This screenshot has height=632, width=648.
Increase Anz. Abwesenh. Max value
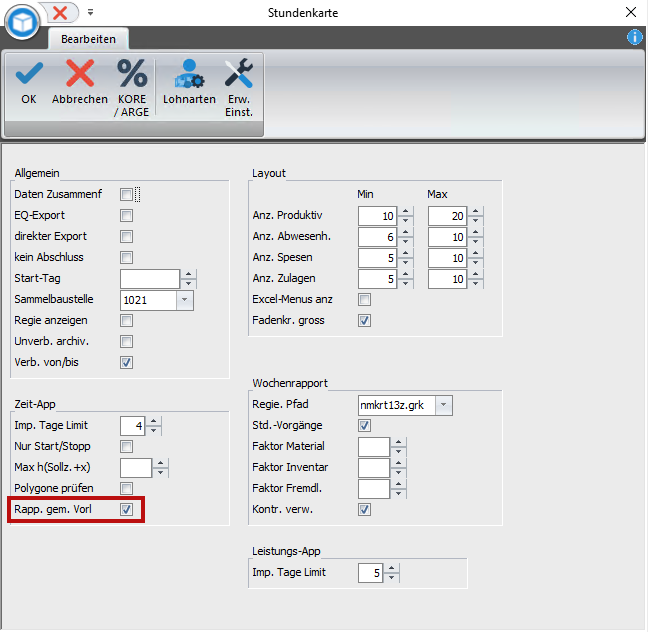[x=475, y=232]
